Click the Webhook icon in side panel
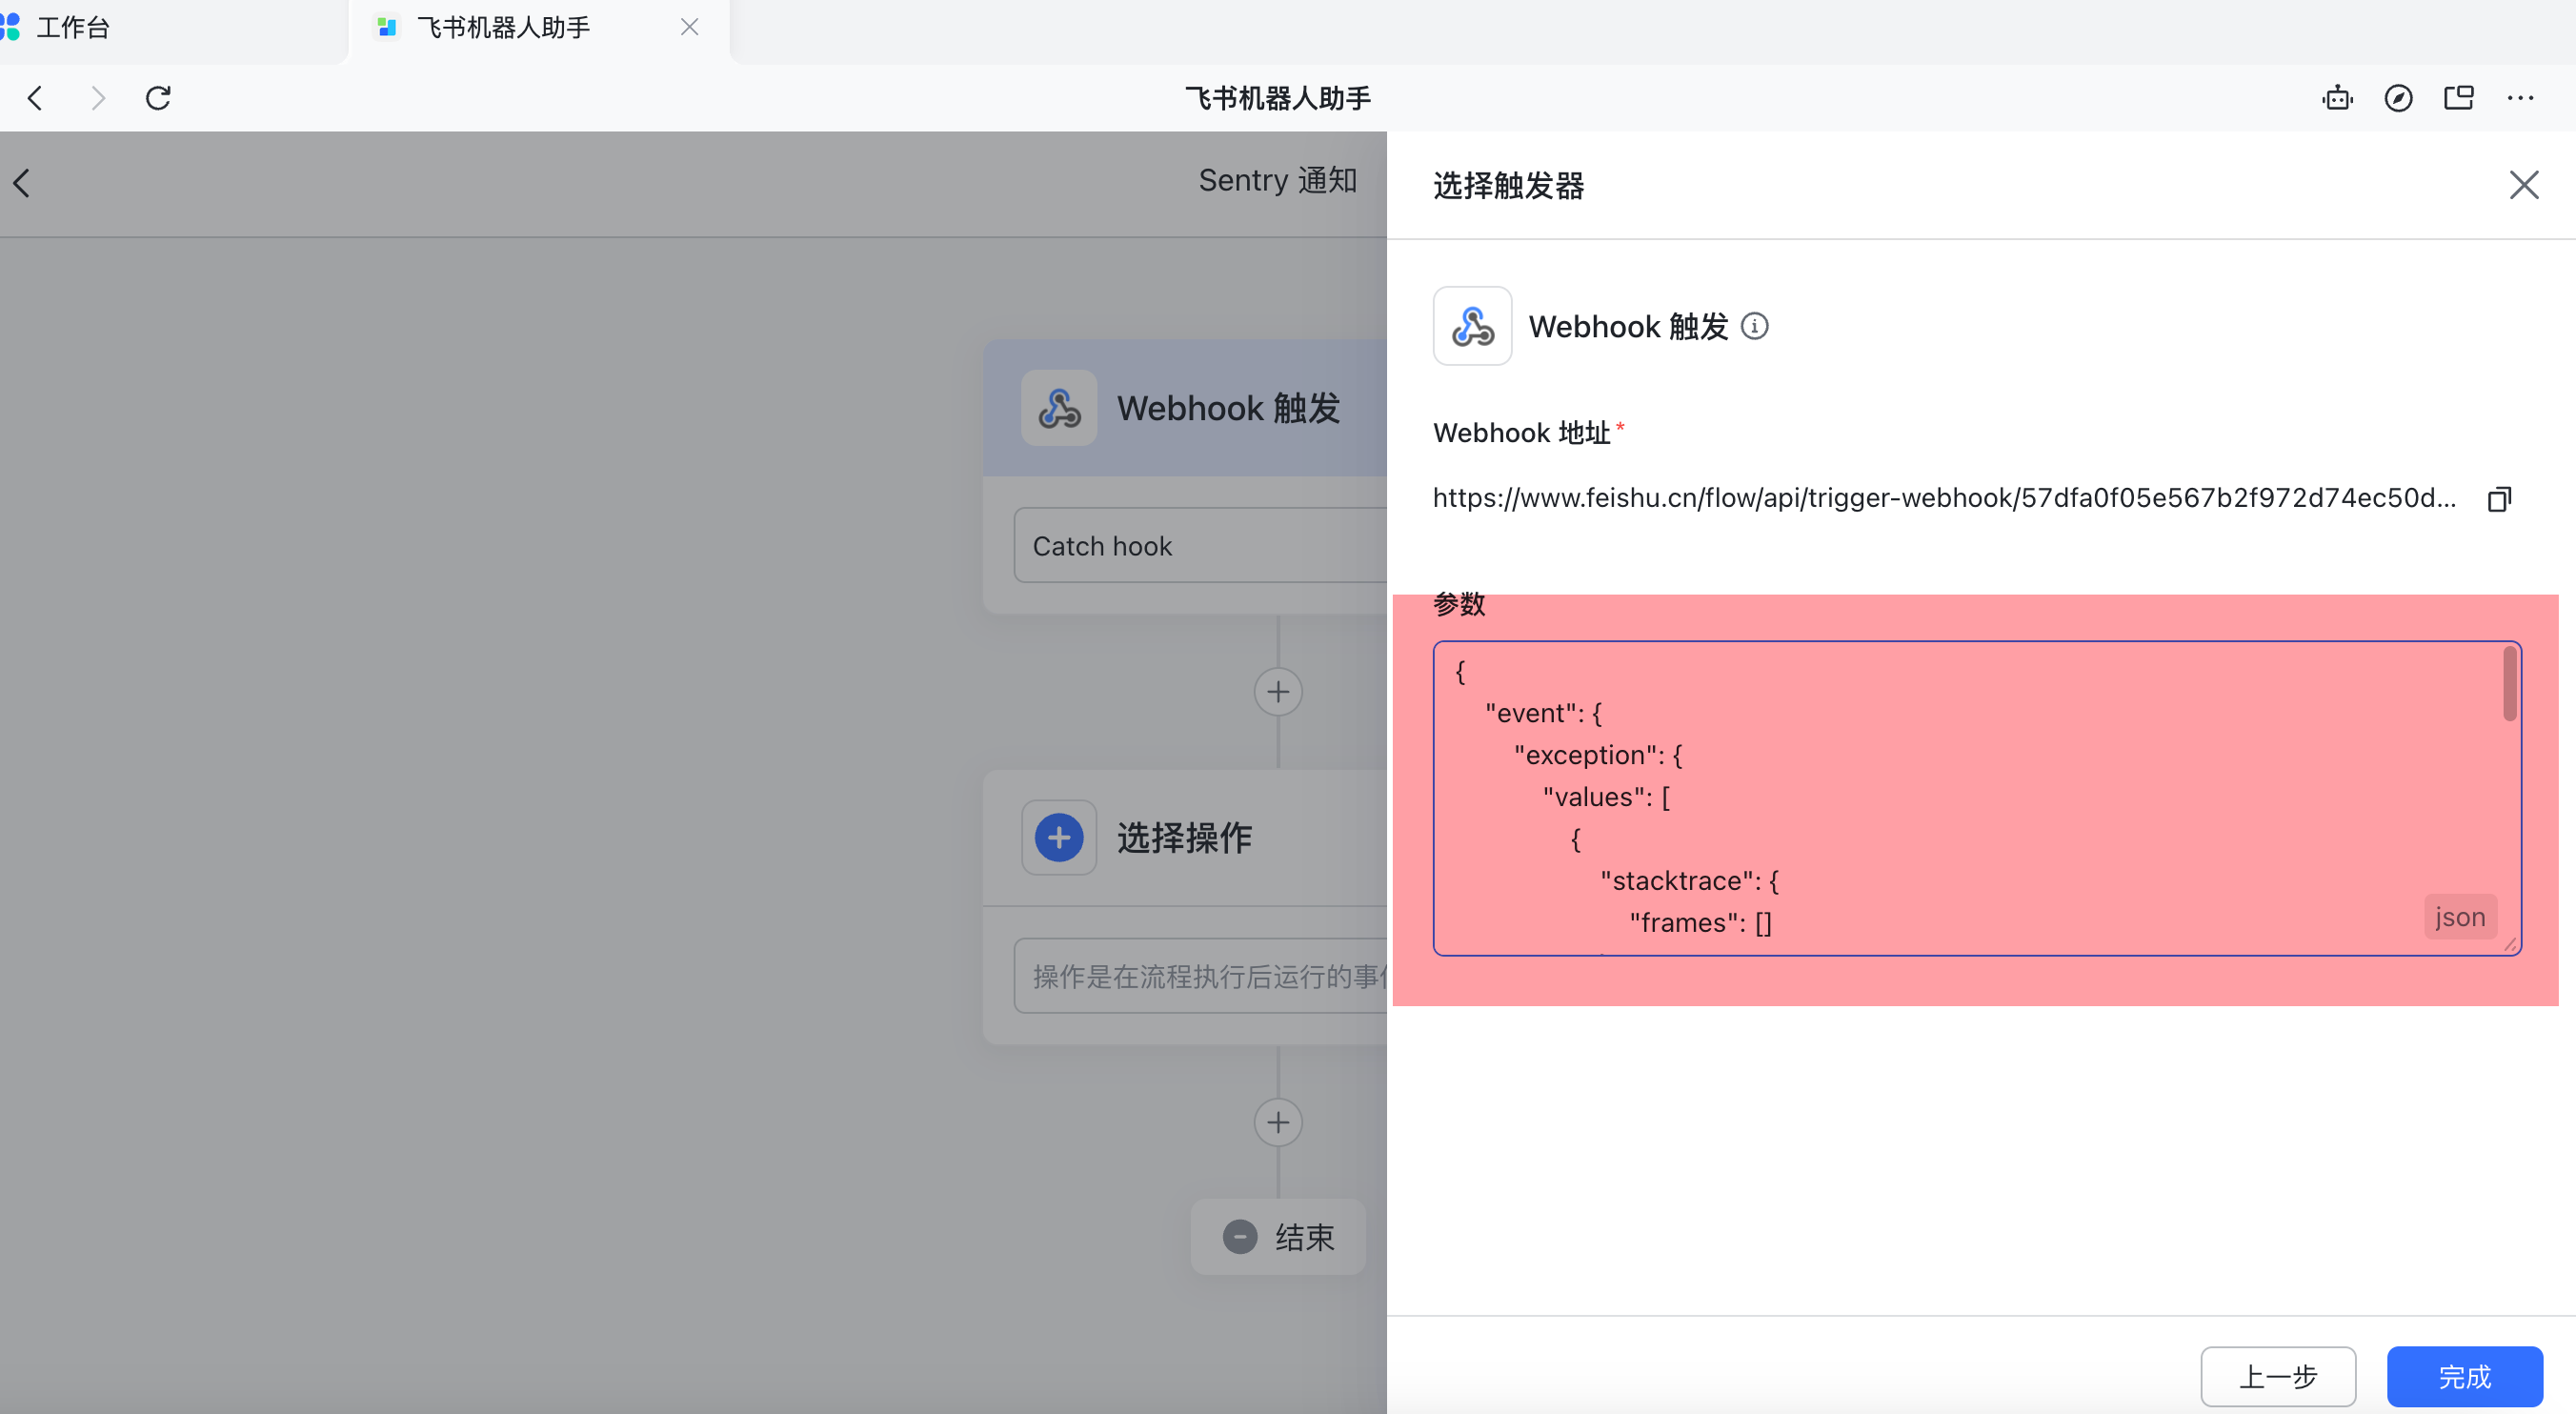This screenshot has width=2576, height=1414. pyautogui.click(x=1472, y=326)
